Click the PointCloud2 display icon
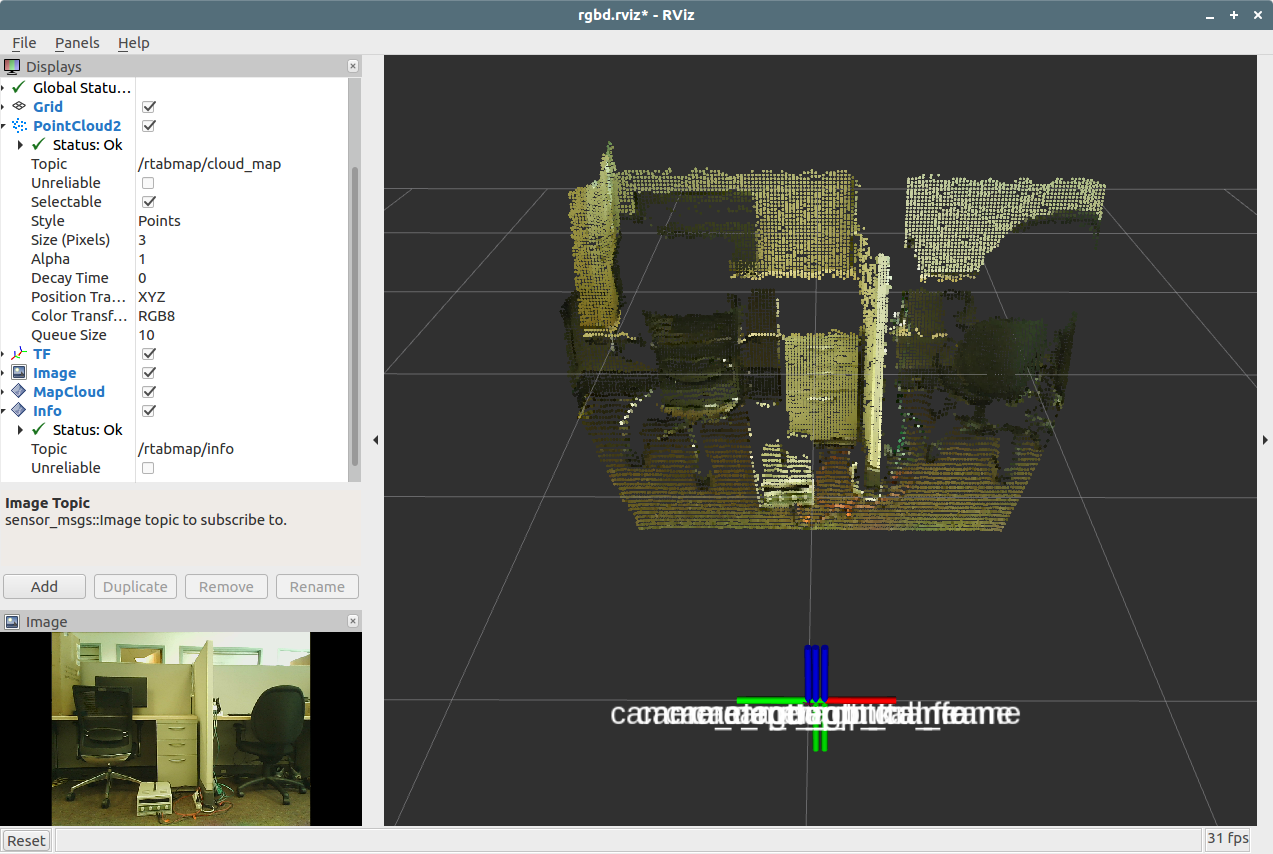The height and width of the screenshot is (854, 1273). 19,126
